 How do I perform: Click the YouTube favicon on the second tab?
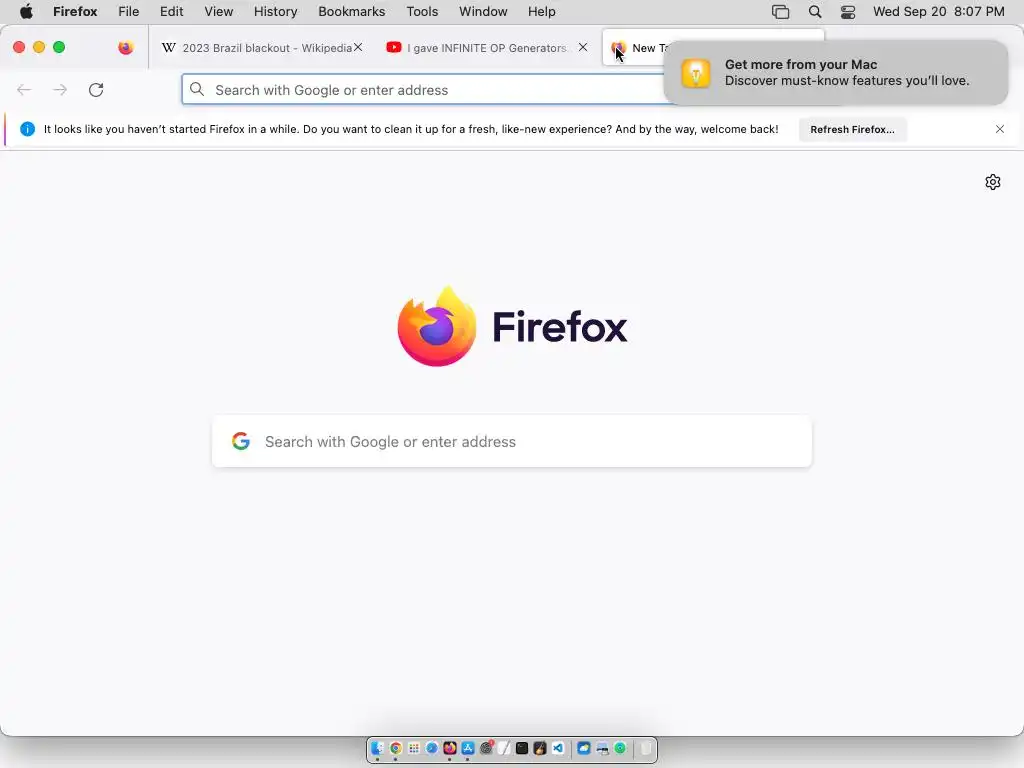point(394,47)
